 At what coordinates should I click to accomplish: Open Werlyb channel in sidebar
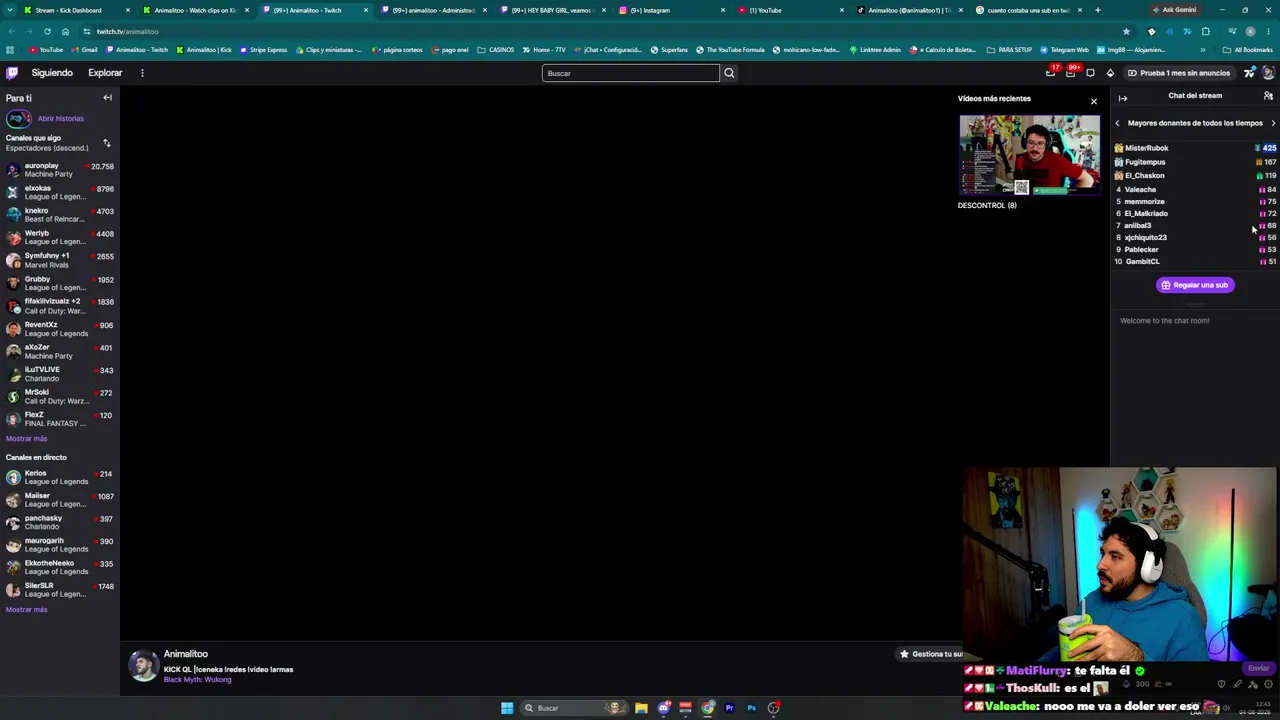60,237
